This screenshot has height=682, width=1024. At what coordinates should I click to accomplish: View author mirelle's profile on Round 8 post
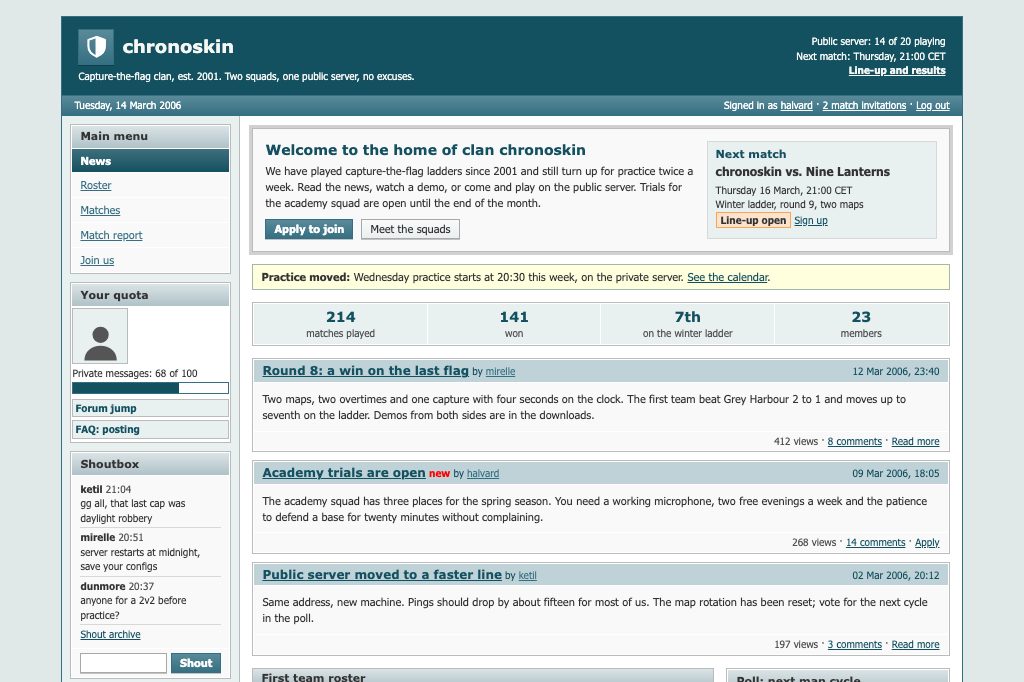point(500,371)
